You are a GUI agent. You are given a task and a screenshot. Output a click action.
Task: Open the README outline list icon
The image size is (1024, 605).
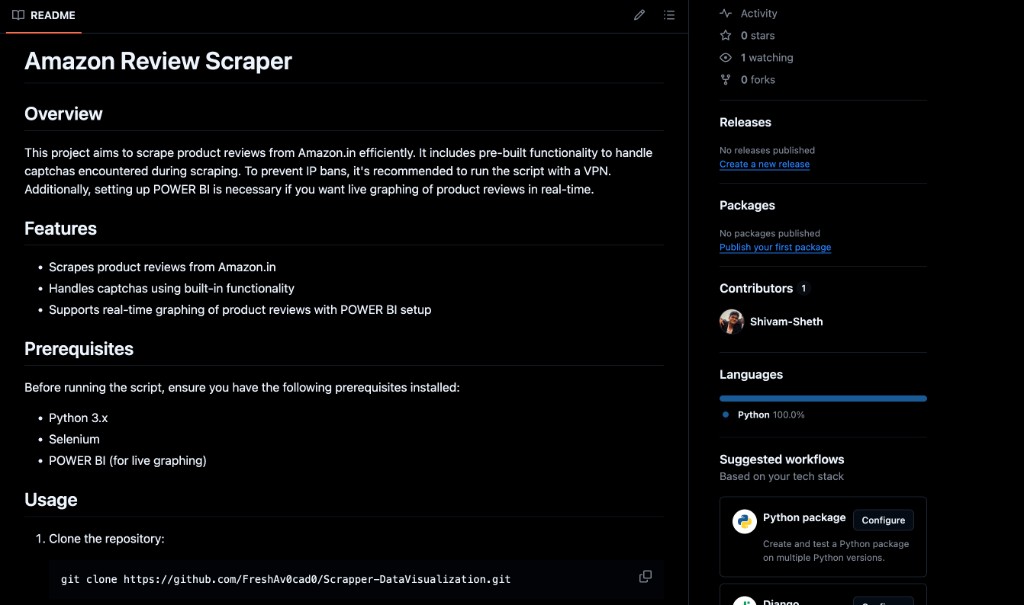tap(669, 15)
